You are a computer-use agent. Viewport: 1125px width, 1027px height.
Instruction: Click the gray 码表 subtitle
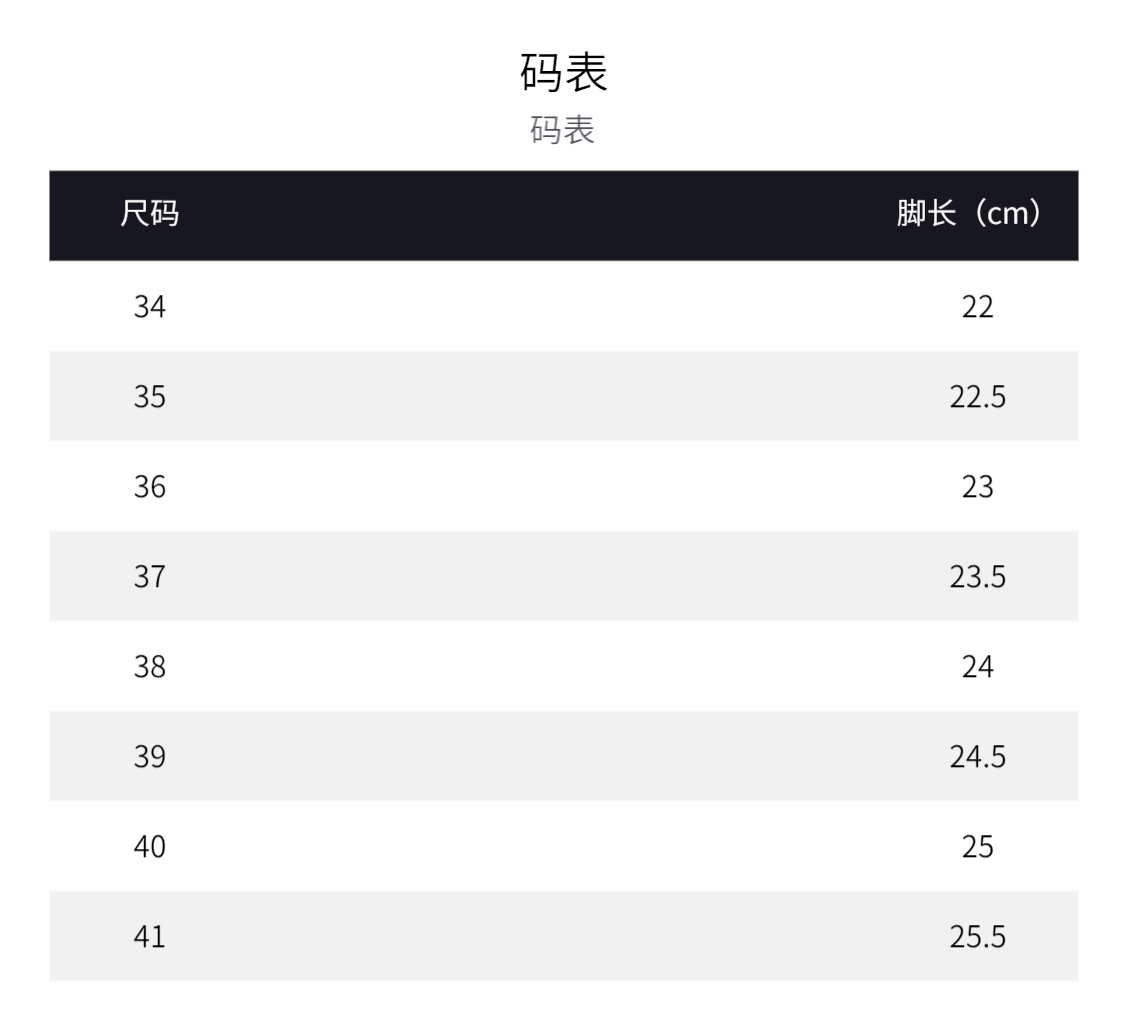[x=562, y=130]
